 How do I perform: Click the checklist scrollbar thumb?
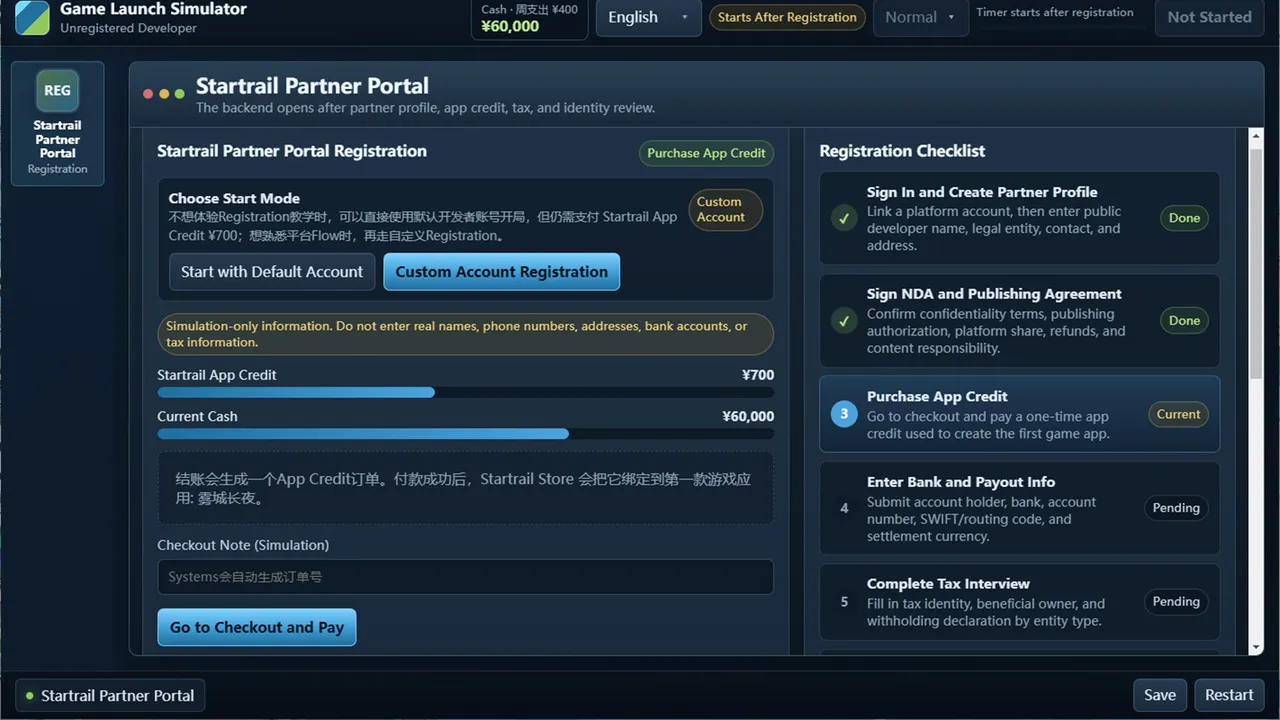[x=1257, y=263]
